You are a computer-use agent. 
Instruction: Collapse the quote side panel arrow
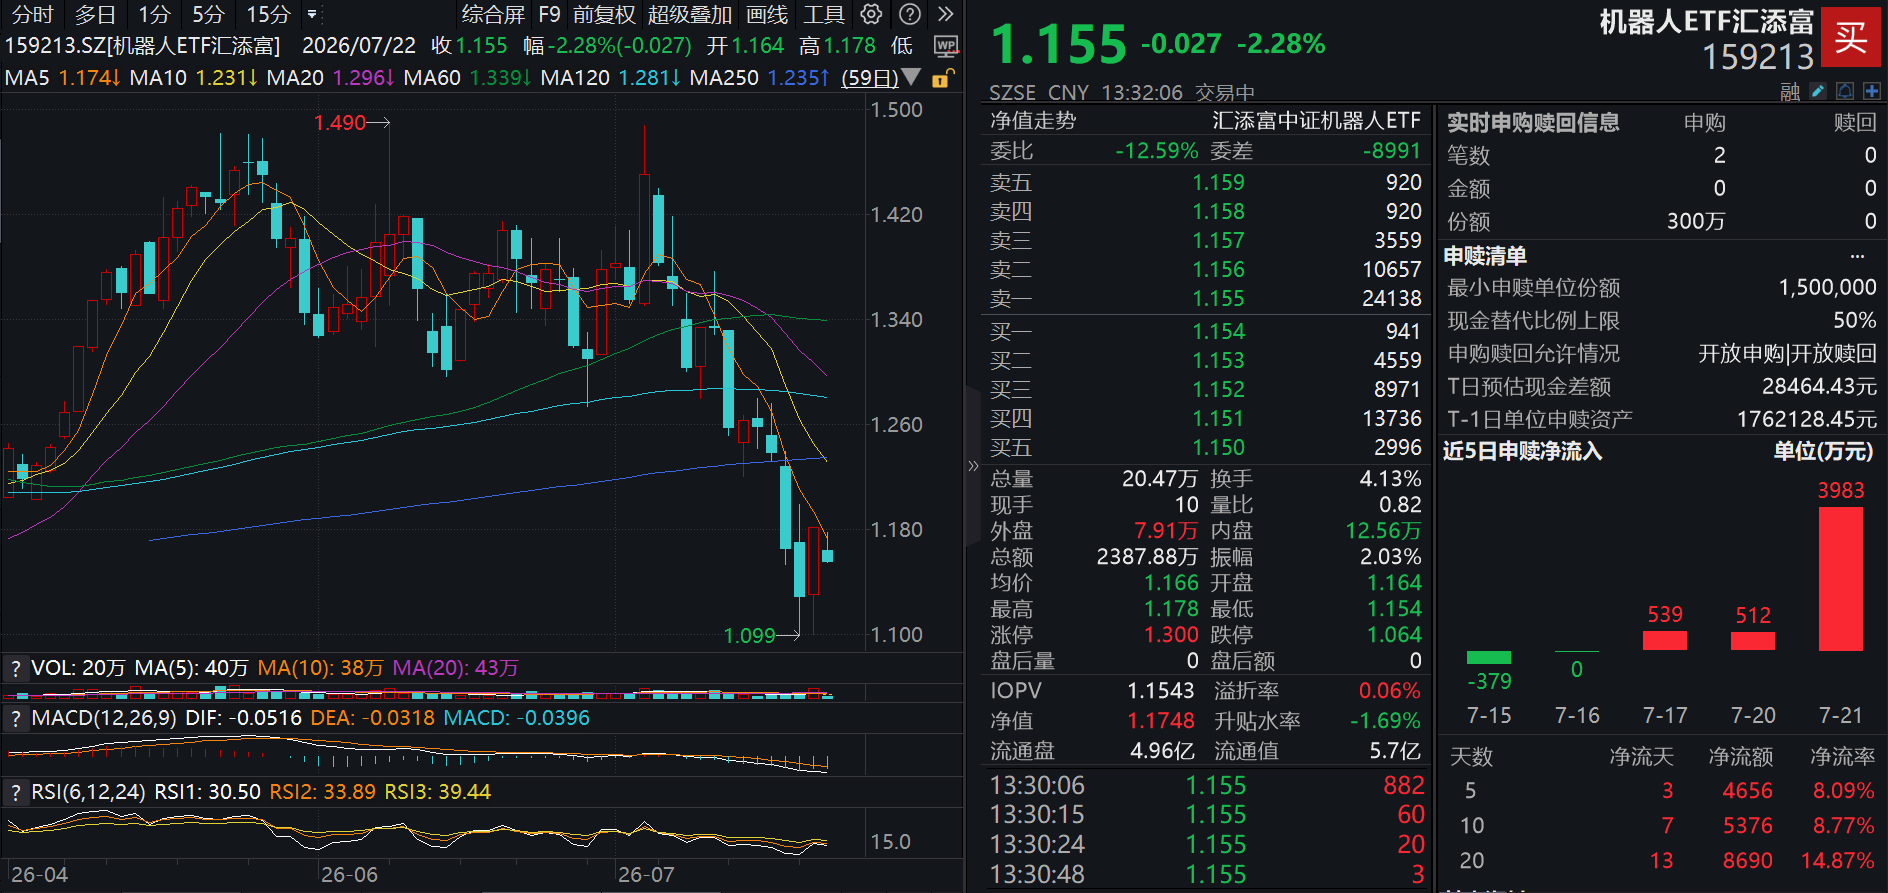(972, 465)
